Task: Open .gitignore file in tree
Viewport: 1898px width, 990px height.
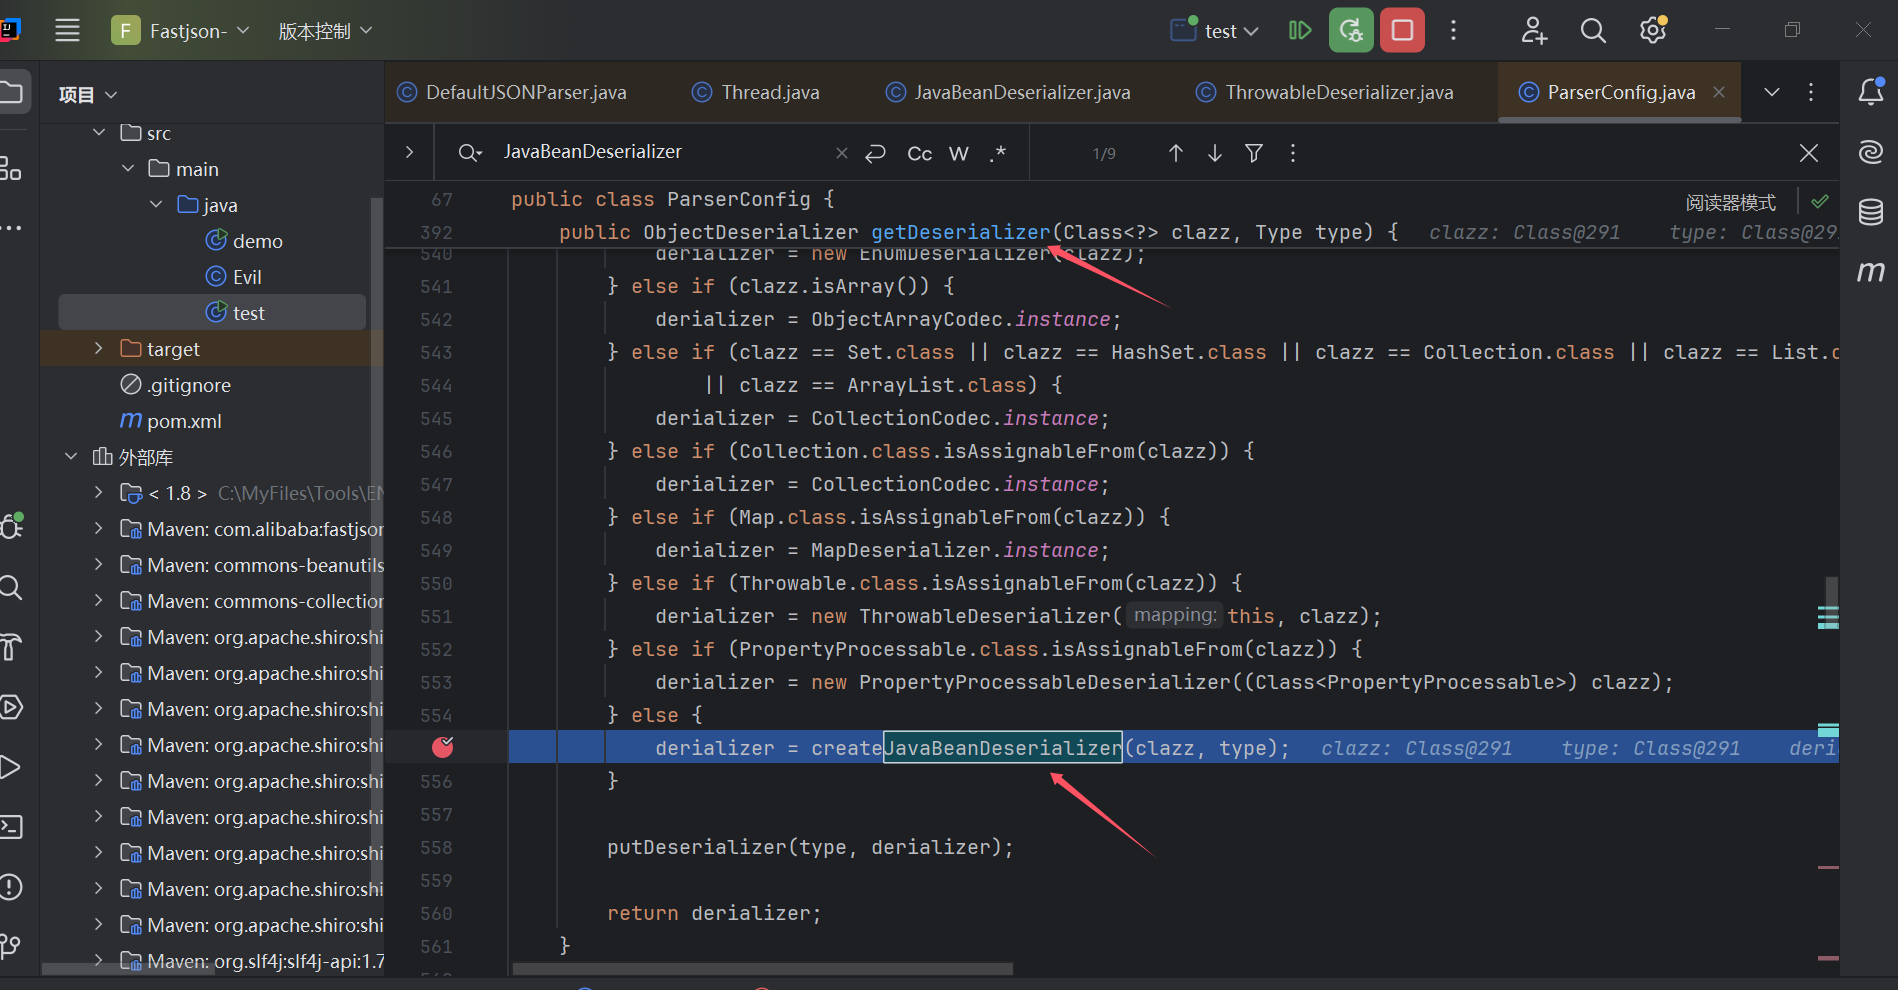Action: tap(176, 385)
